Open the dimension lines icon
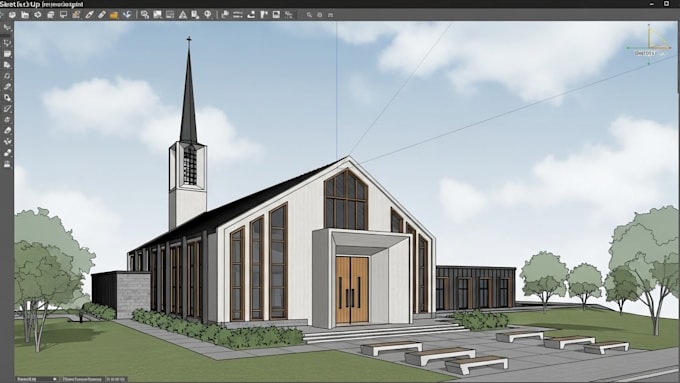The width and height of the screenshot is (680, 383). point(238,15)
